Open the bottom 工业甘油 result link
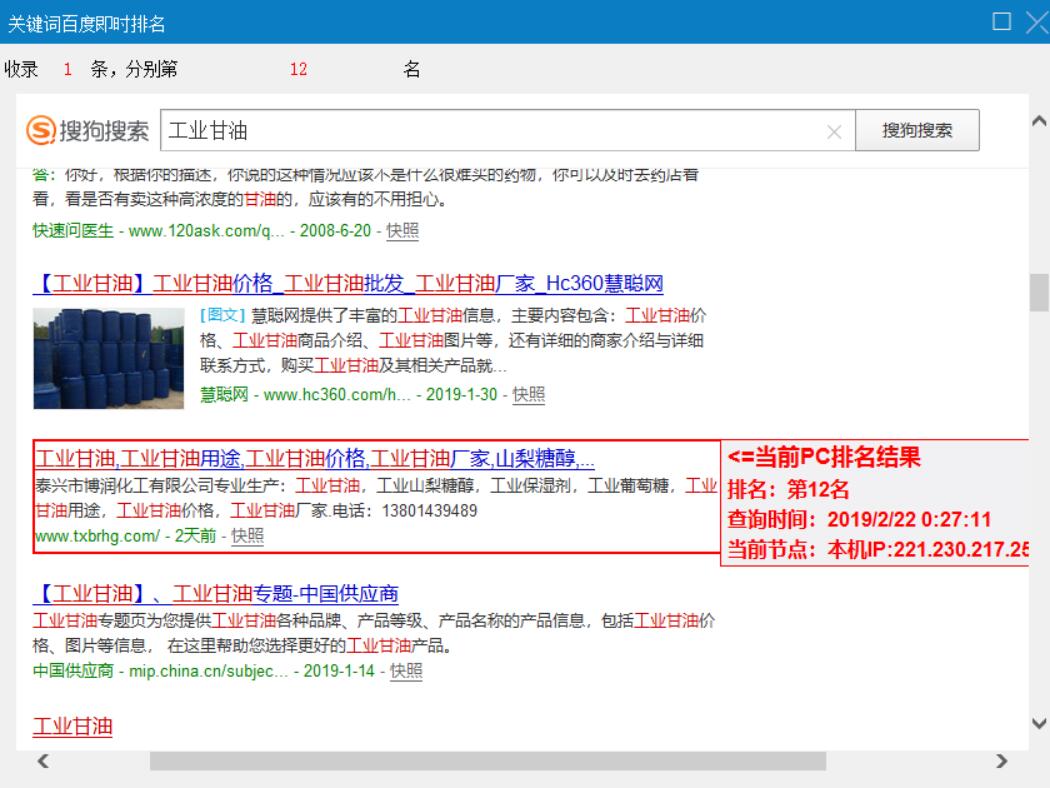The width and height of the screenshot is (1050, 788). coord(72,726)
